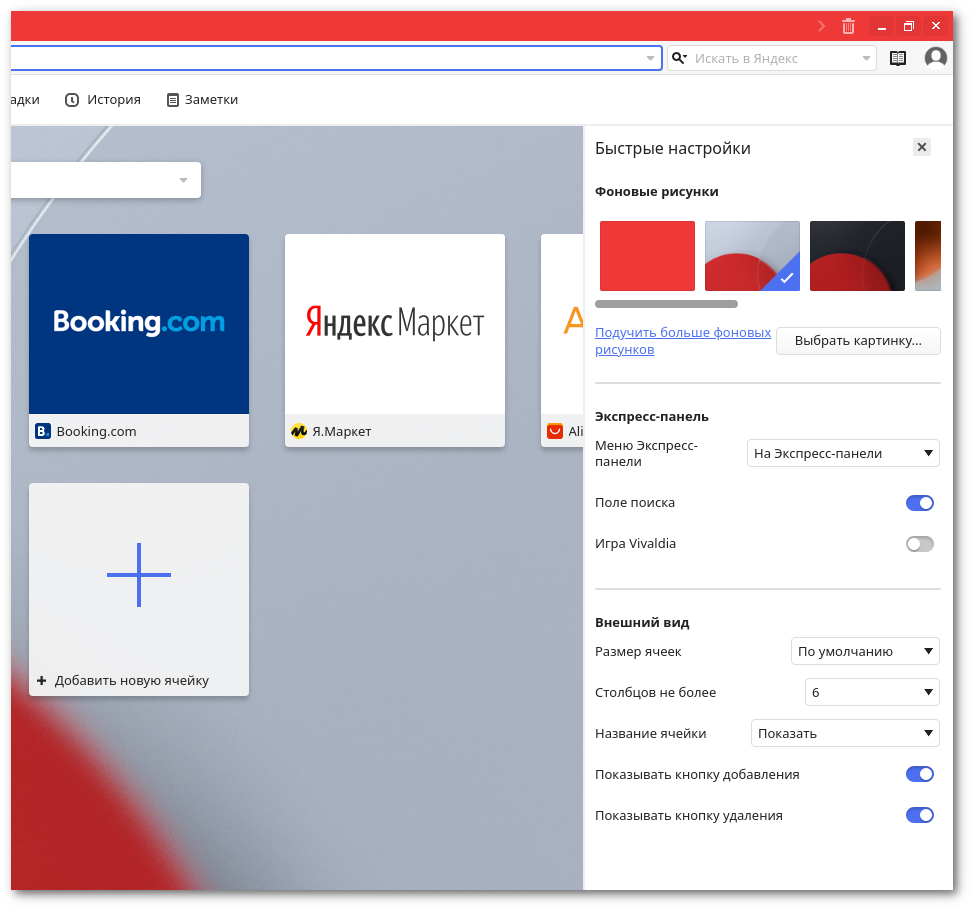Select the light gray background with red circle
The height and width of the screenshot is (909, 972).
click(x=752, y=255)
